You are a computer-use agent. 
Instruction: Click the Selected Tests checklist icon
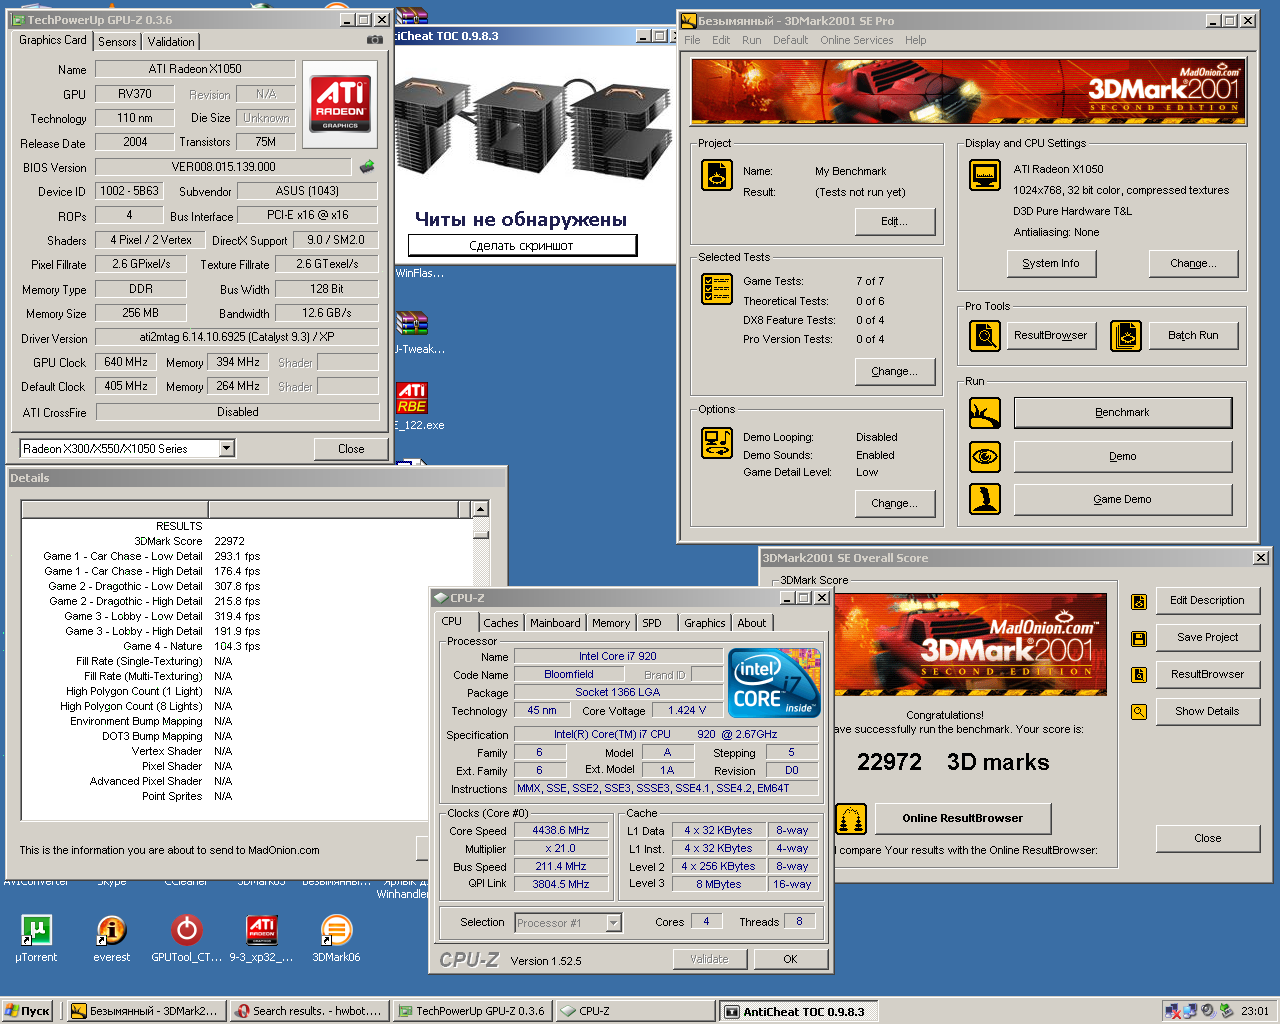pos(717,289)
